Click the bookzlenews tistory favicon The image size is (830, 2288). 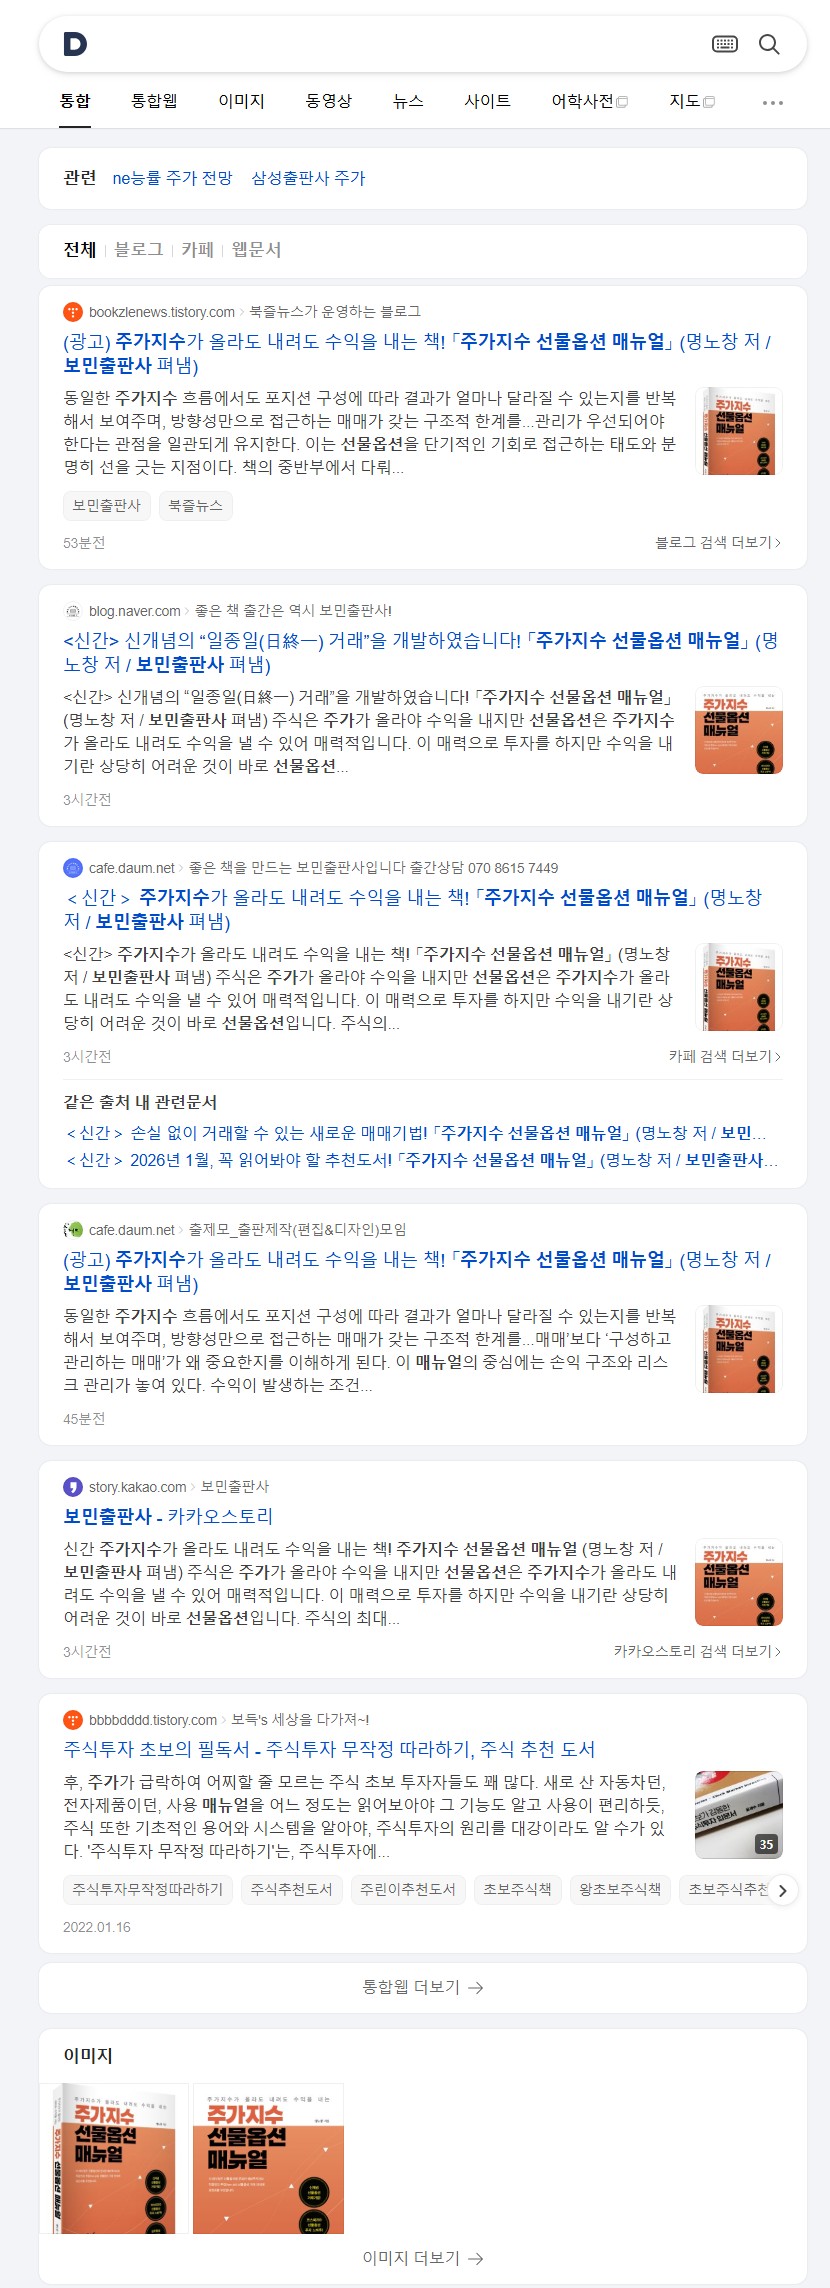pos(72,312)
